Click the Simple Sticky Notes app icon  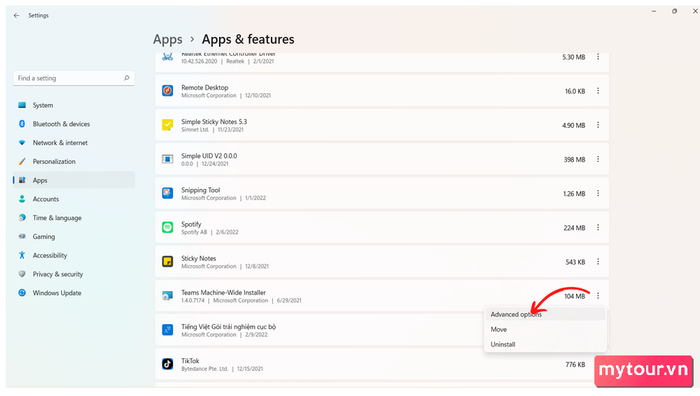coord(167,125)
